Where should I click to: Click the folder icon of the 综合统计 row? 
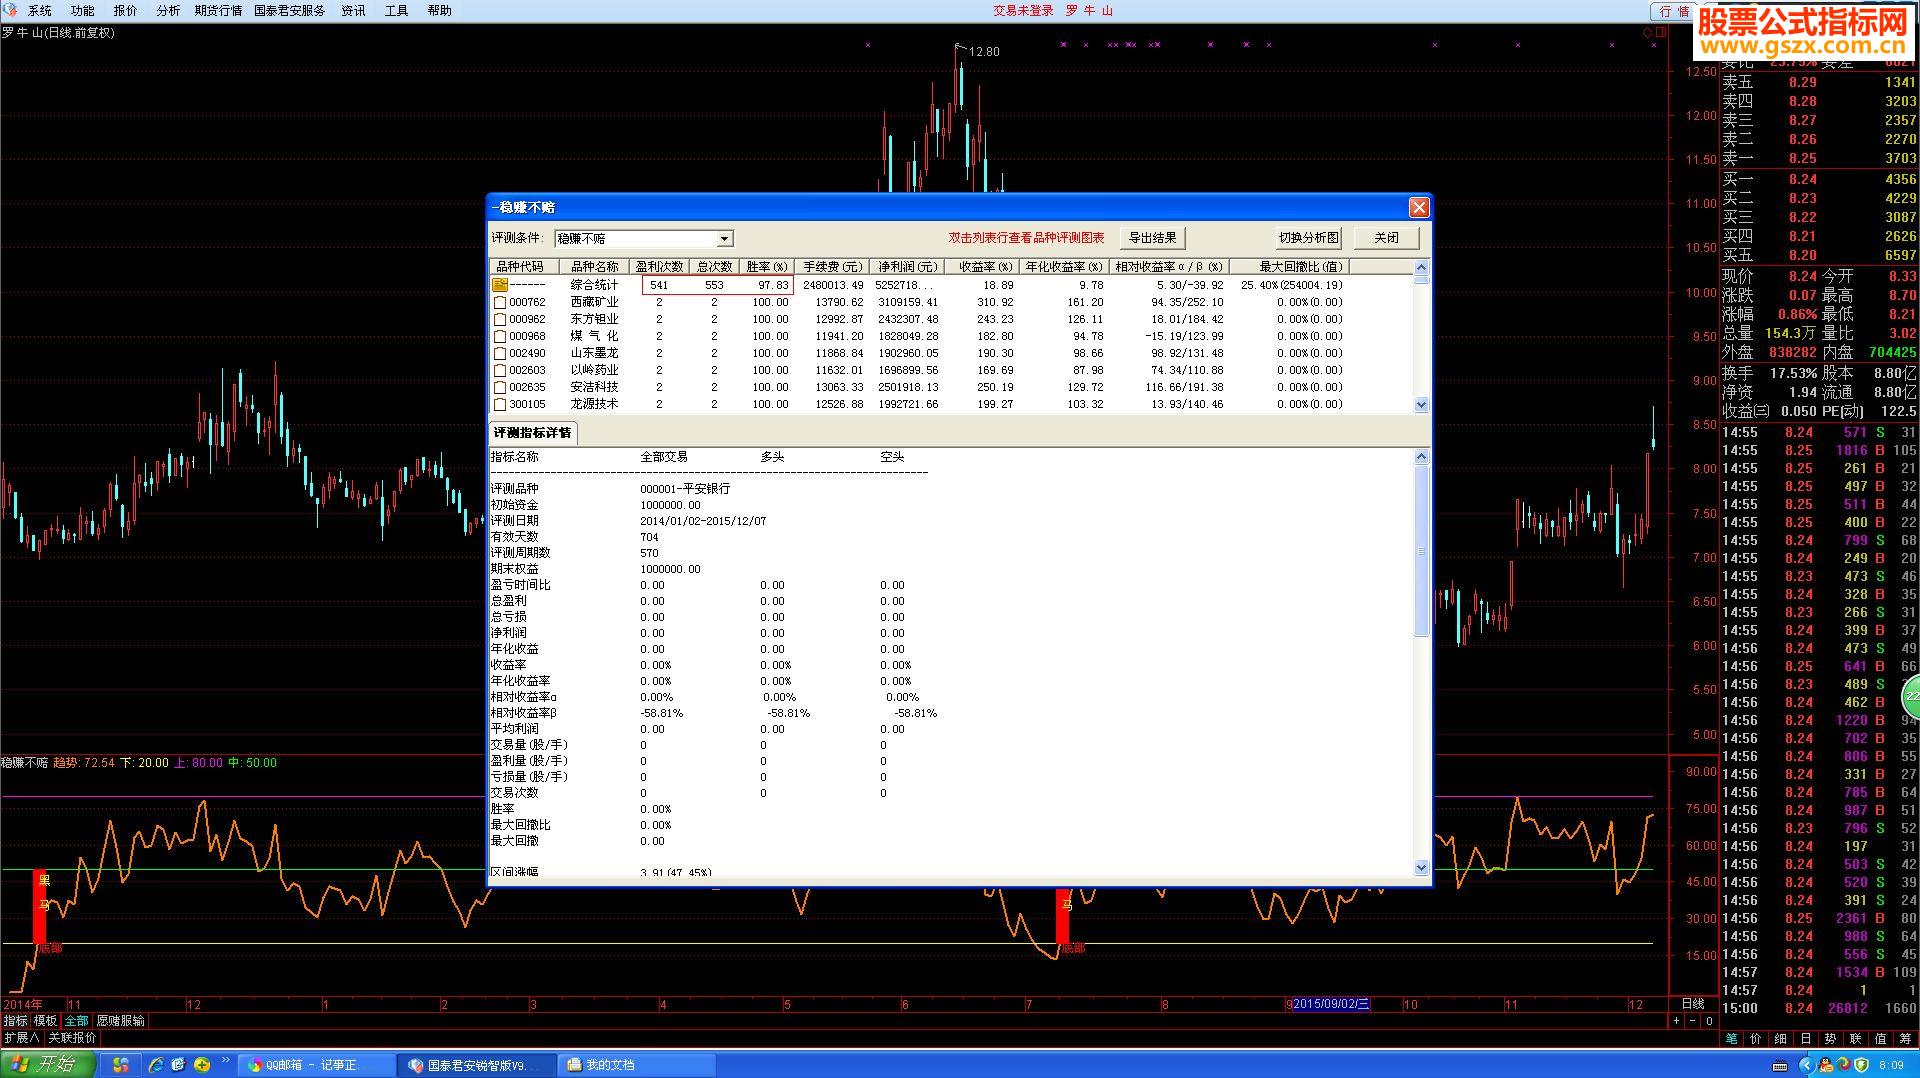499,285
